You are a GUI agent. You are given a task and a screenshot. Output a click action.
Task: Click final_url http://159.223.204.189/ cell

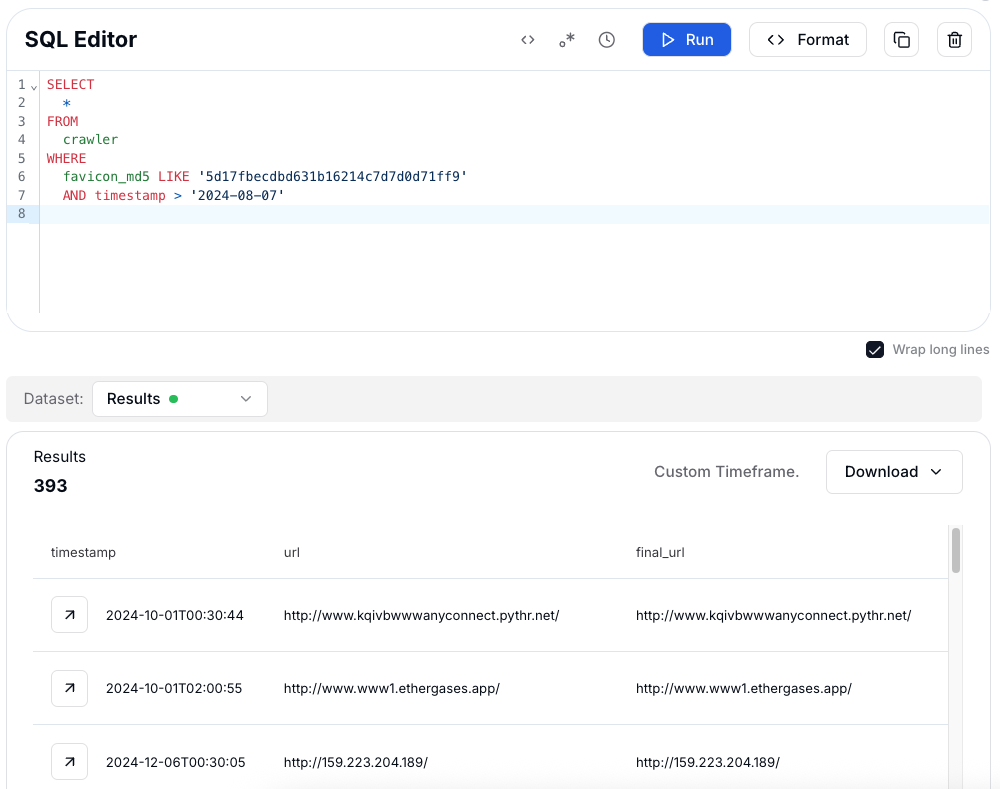click(x=708, y=762)
